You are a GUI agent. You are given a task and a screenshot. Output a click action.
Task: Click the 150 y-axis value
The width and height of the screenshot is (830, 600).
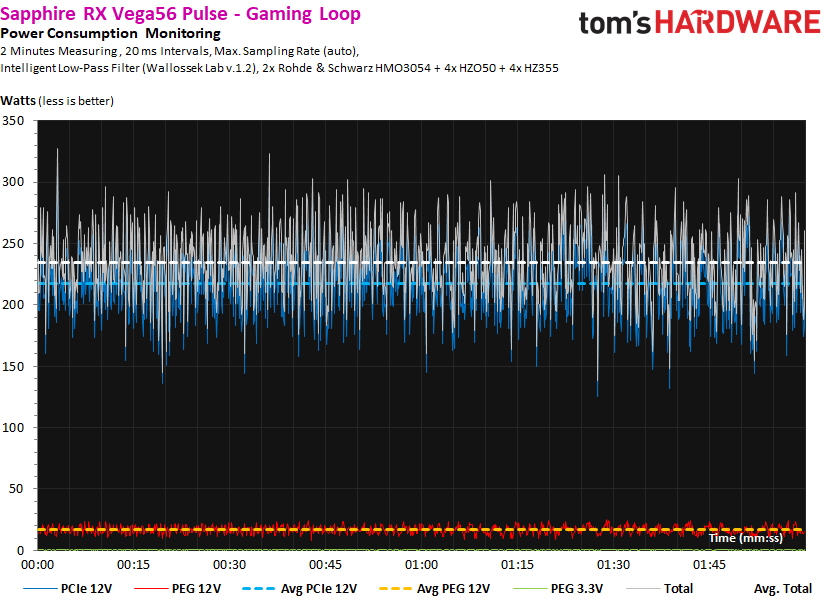tap(13, 366)
